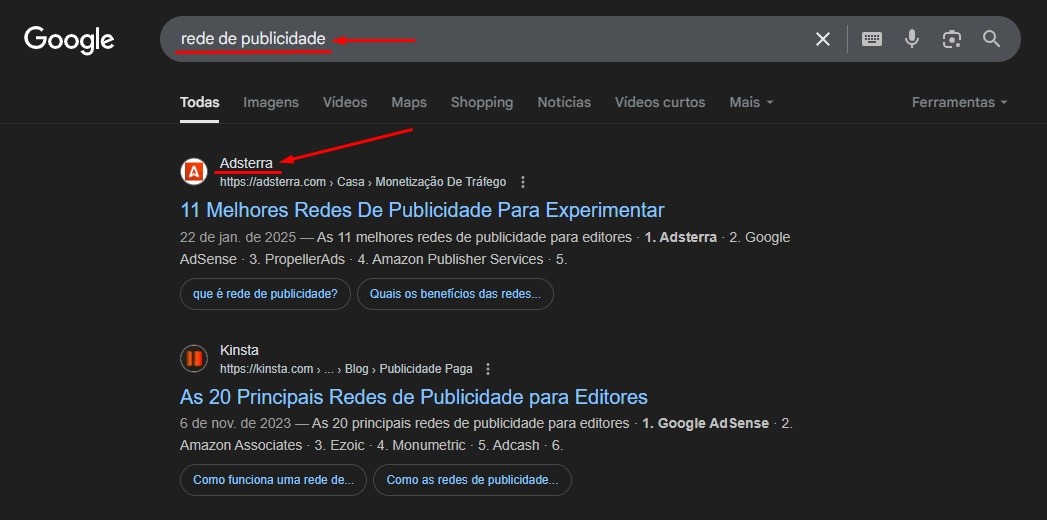The image size is (1047, 520).
Task: Open more options menu for Adsterra result
Action: tap(523, 182)
